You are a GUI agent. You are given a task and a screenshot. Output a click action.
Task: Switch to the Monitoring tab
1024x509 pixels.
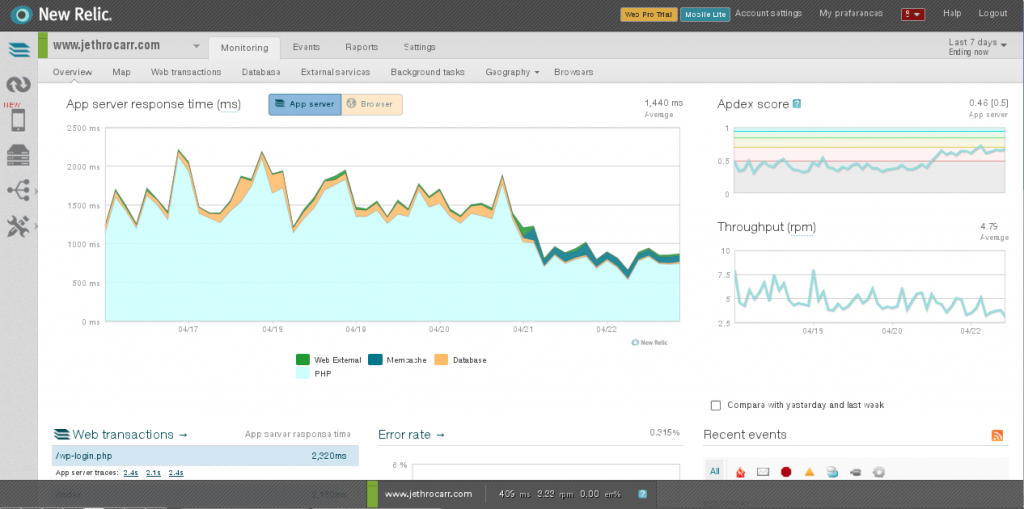(244, 48)
